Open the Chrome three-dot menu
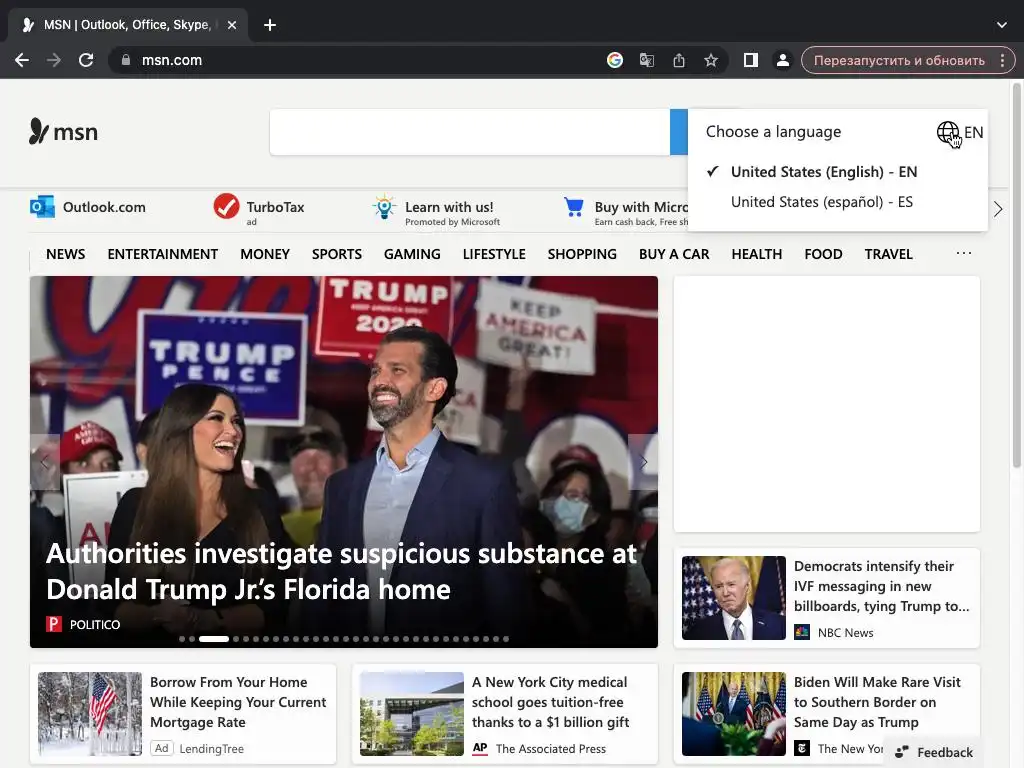This screenshot has width=1024, height=768. pos(1002,60)
